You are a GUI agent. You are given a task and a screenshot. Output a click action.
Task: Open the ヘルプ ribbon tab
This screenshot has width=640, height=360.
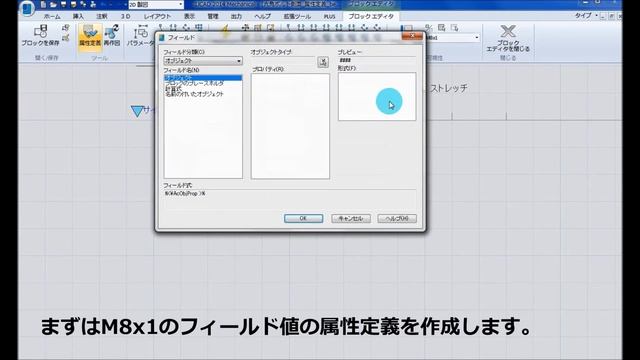tap(262, 16)
